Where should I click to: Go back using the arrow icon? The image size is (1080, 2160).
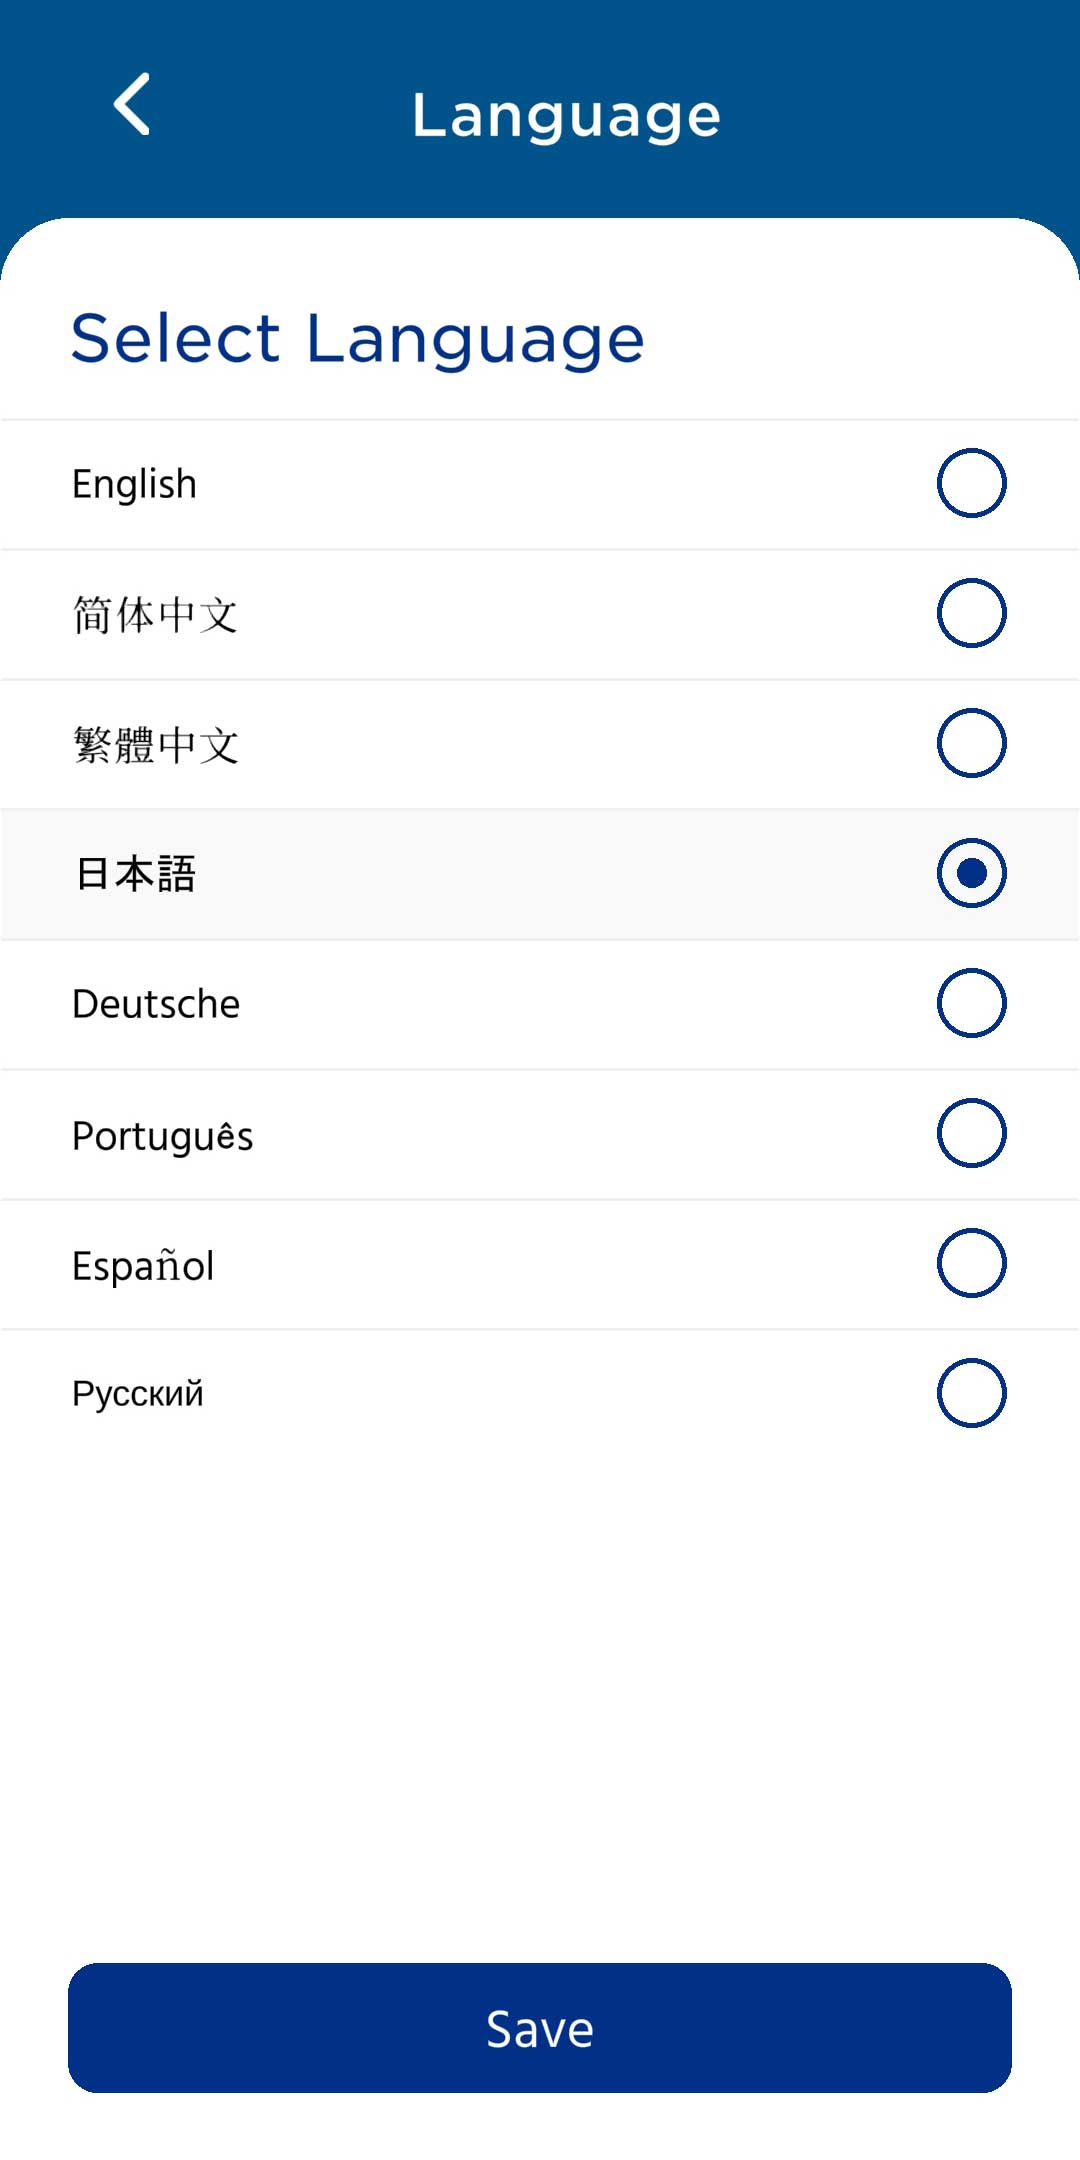point(132,104)
